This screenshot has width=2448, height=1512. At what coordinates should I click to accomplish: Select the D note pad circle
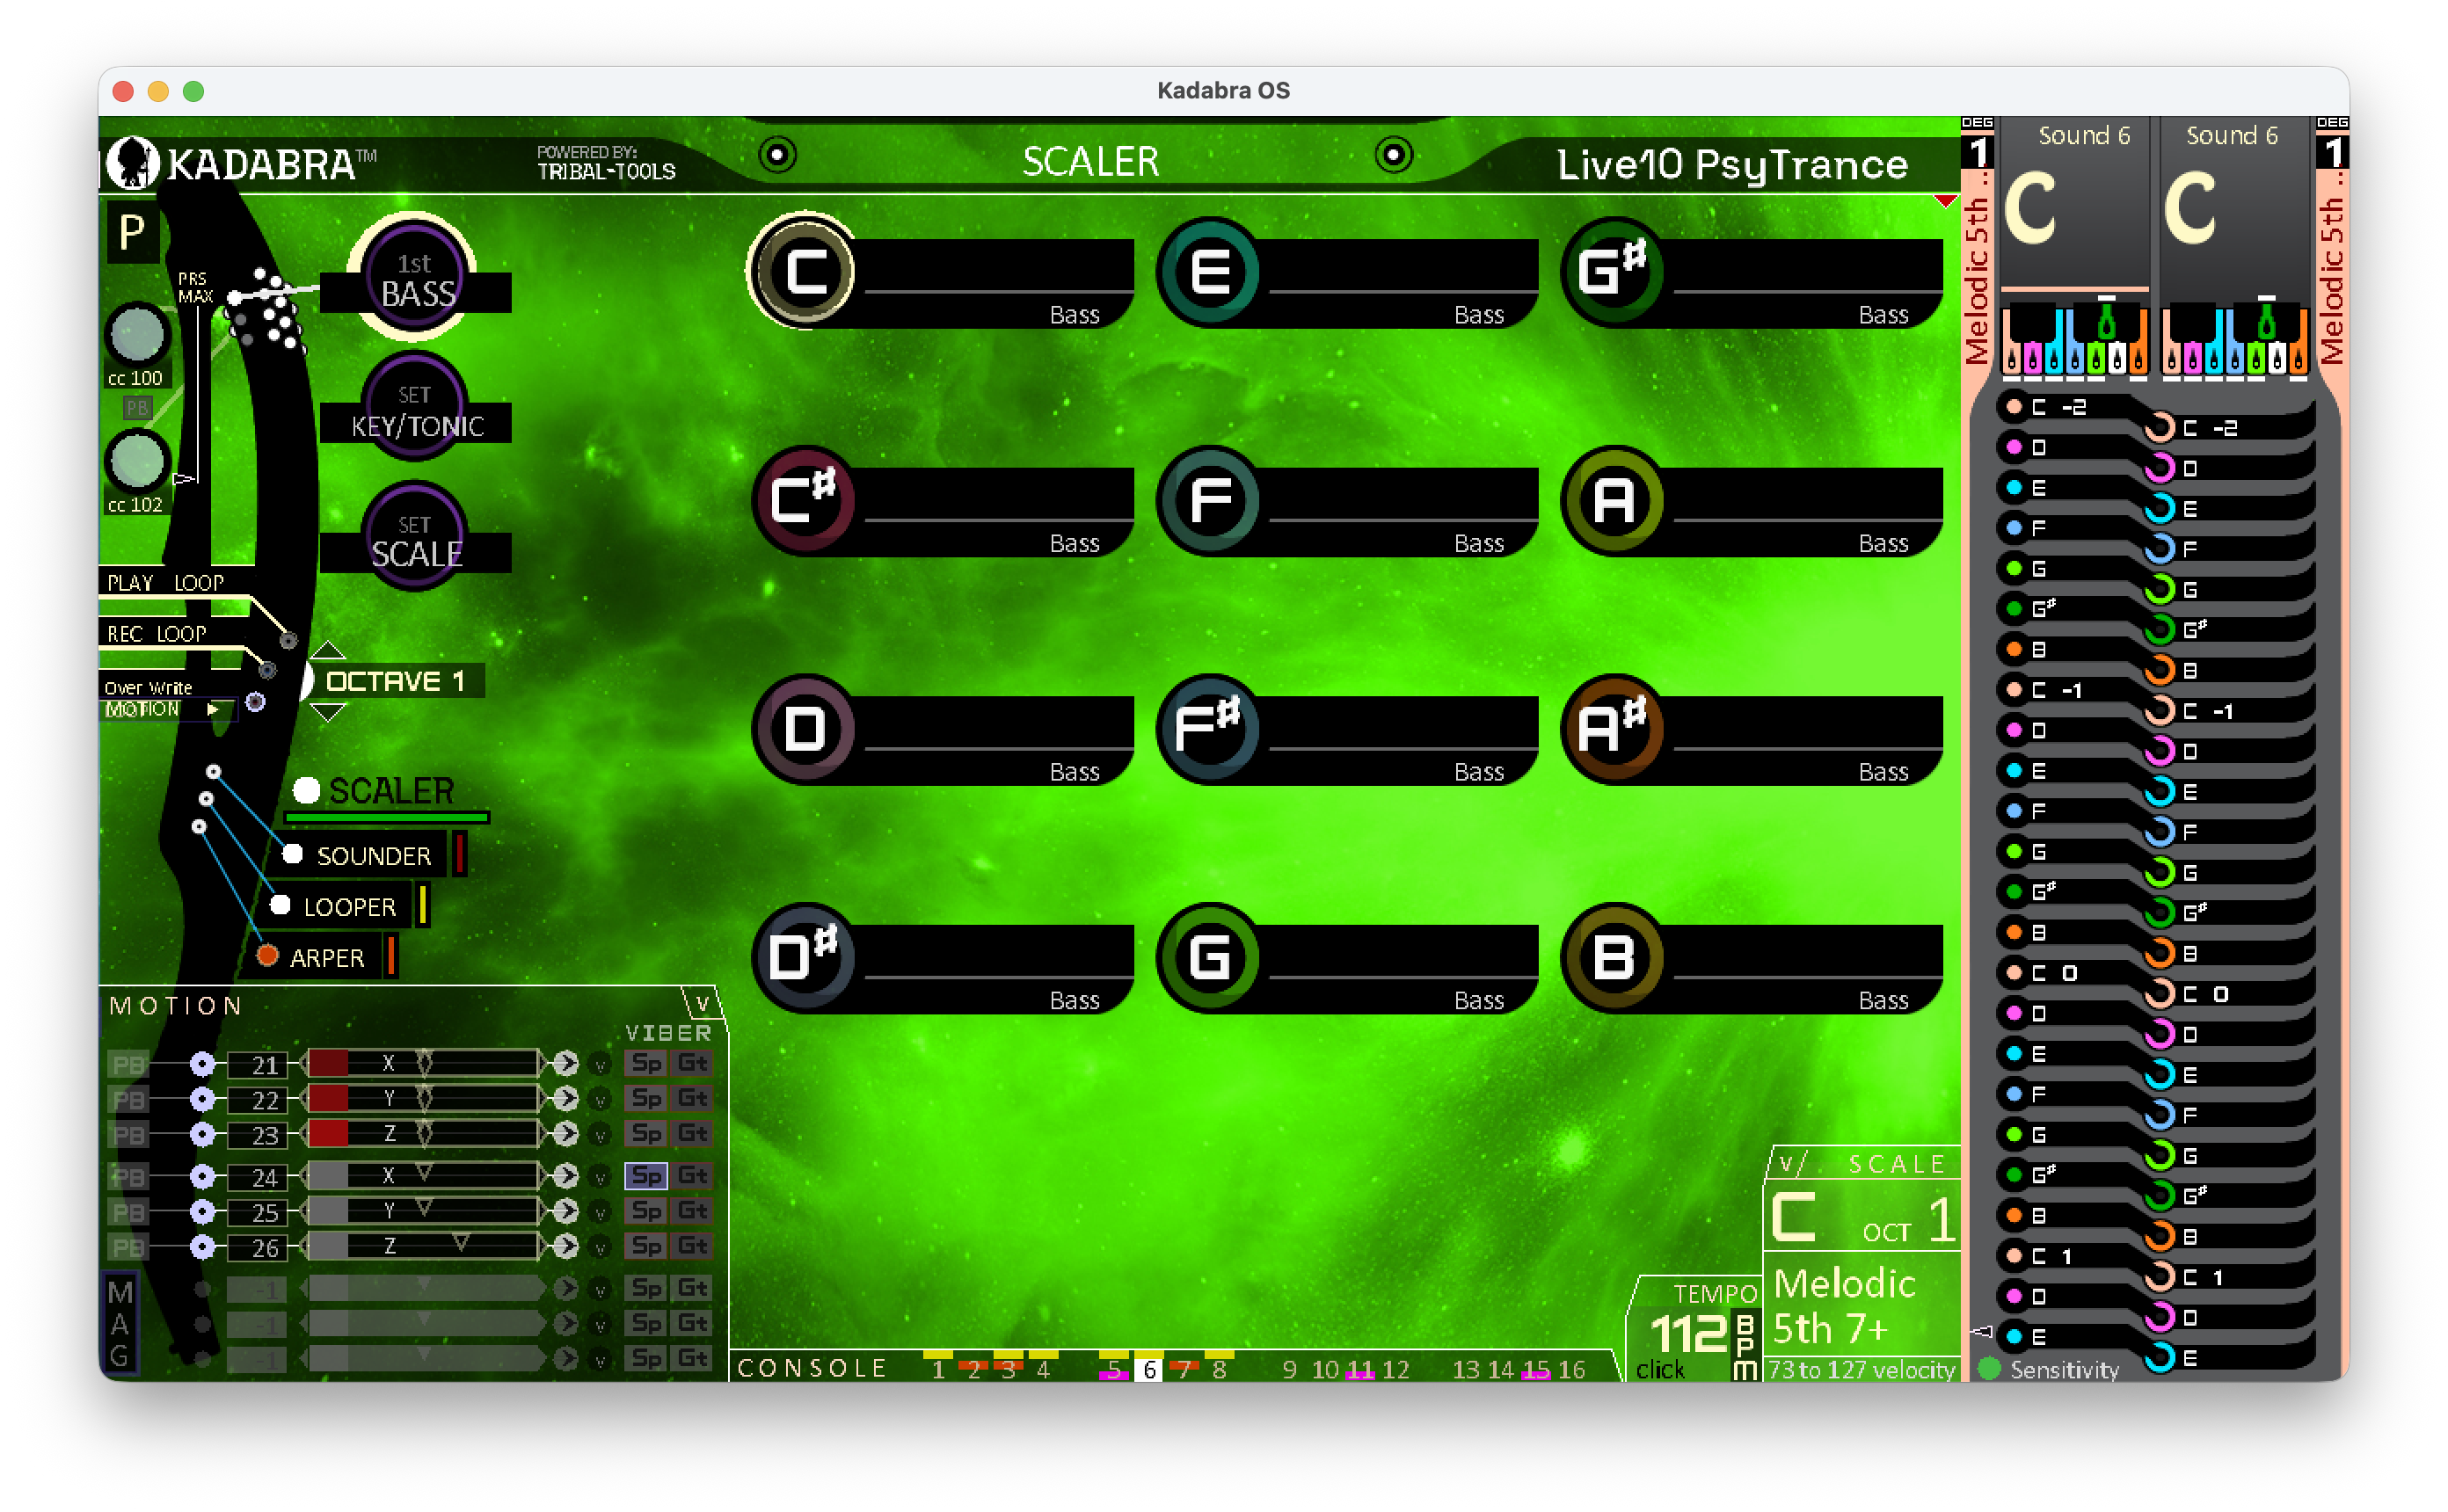(802, 729)
